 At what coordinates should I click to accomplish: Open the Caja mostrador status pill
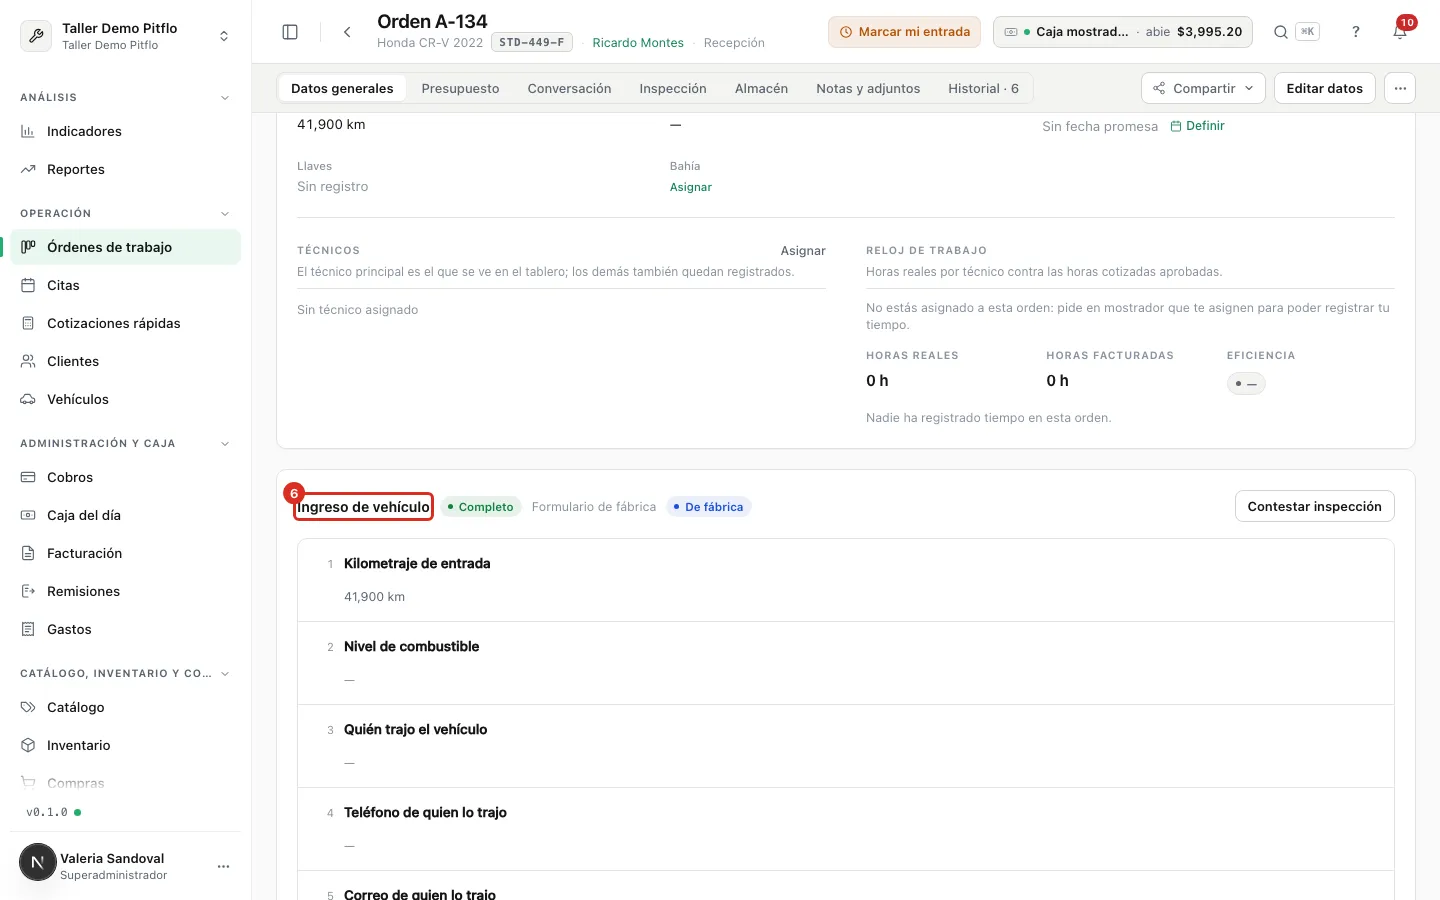coord(1122,32)
